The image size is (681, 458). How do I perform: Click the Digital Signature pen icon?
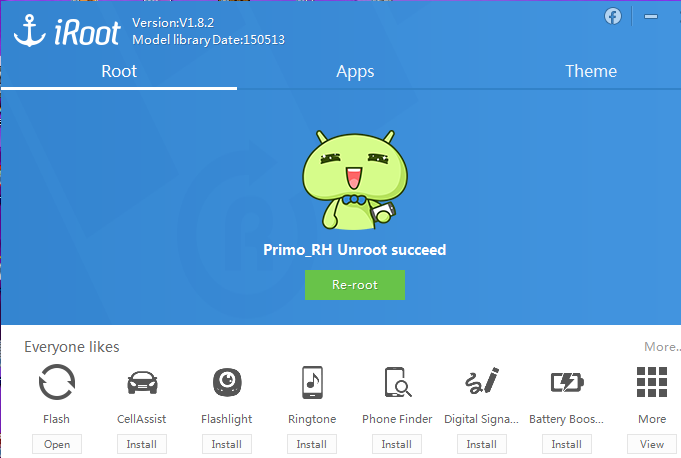482,381
